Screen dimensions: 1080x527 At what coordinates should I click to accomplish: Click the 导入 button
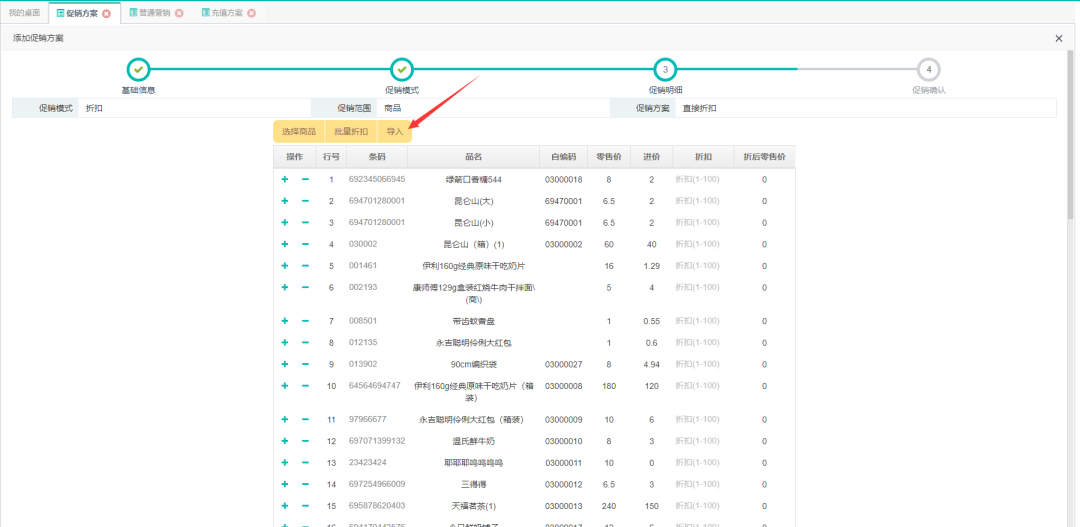click(395, 131)
